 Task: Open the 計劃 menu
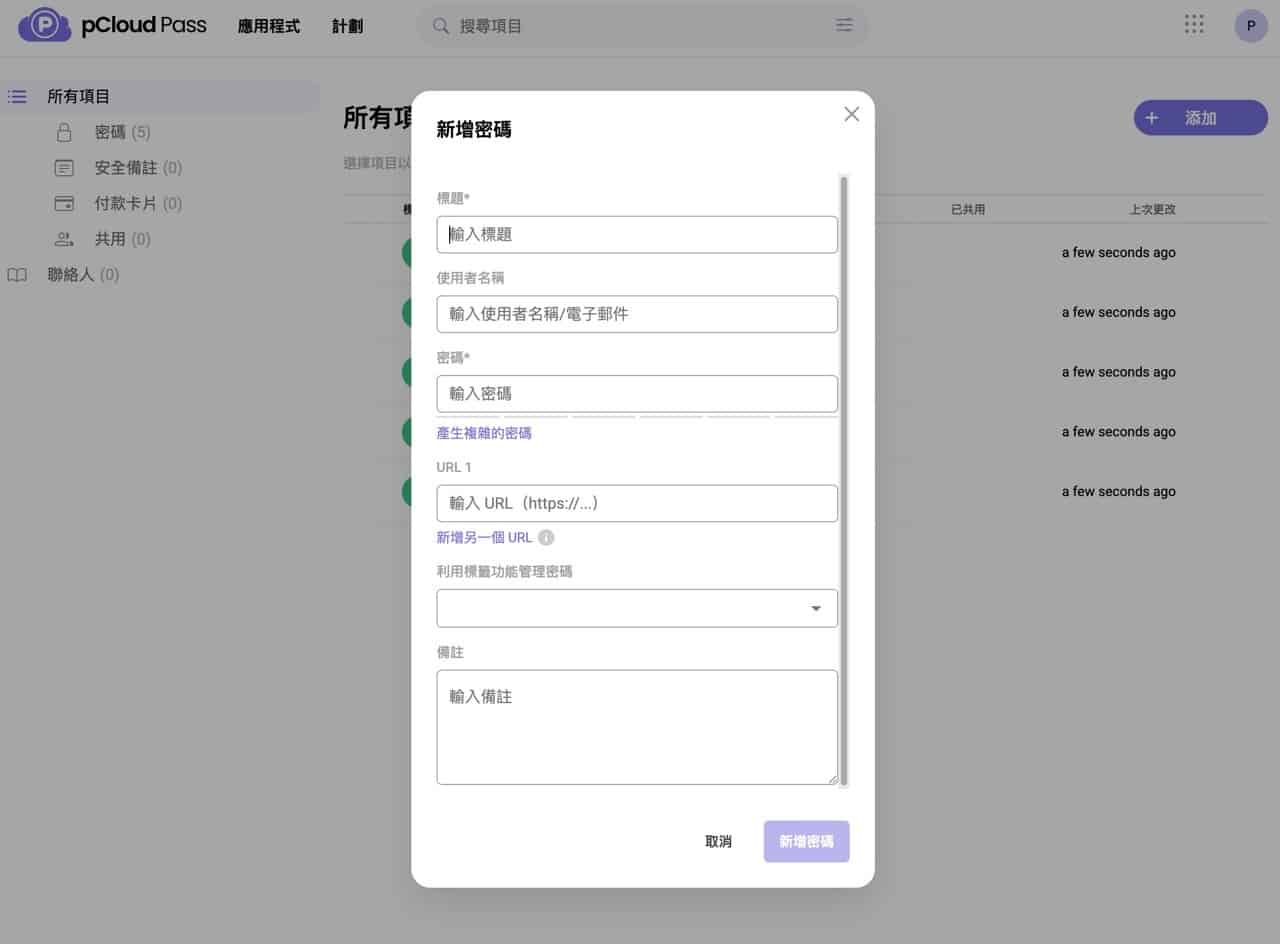coord(348,27)
